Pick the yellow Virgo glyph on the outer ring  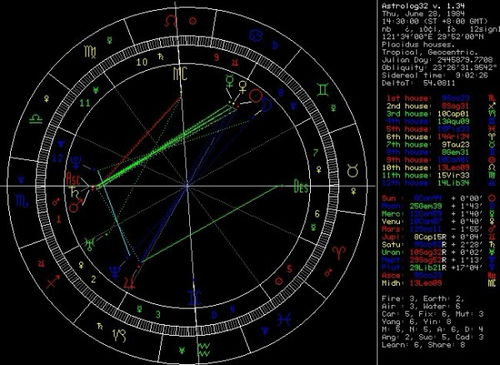click(x=90, y=52)
